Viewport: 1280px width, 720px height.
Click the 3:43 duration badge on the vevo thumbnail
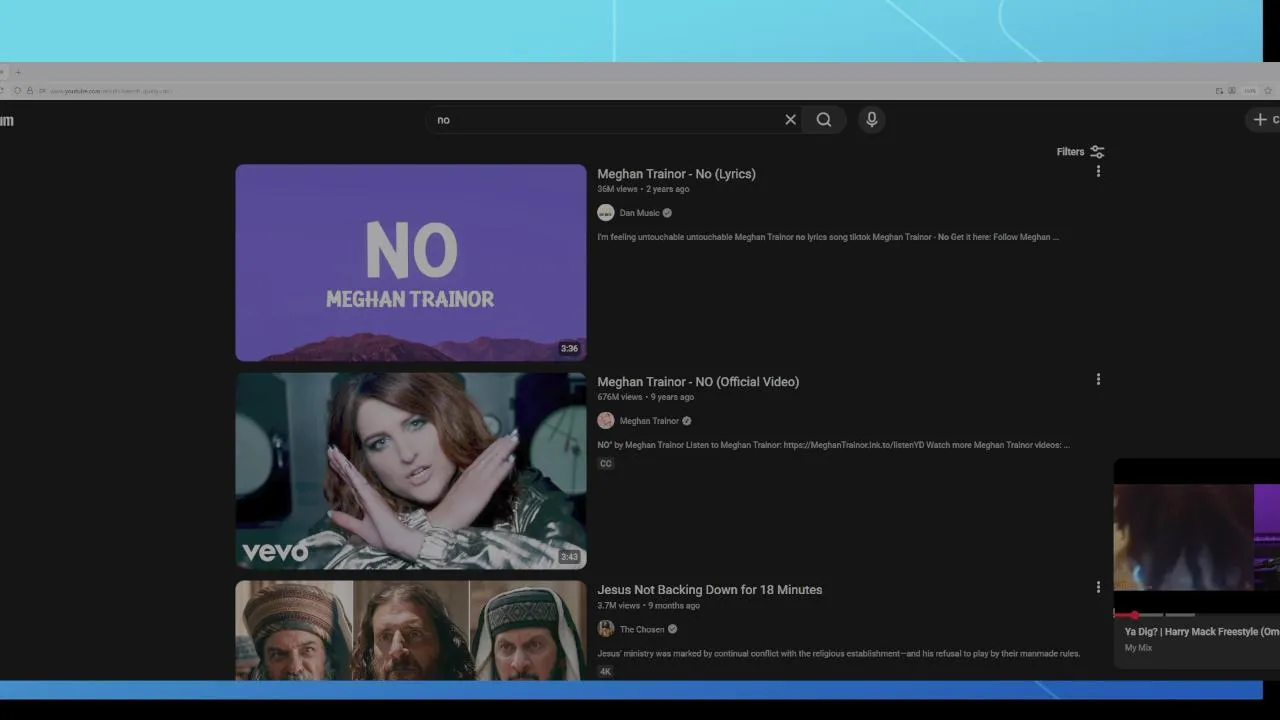(x=569, y=557)
